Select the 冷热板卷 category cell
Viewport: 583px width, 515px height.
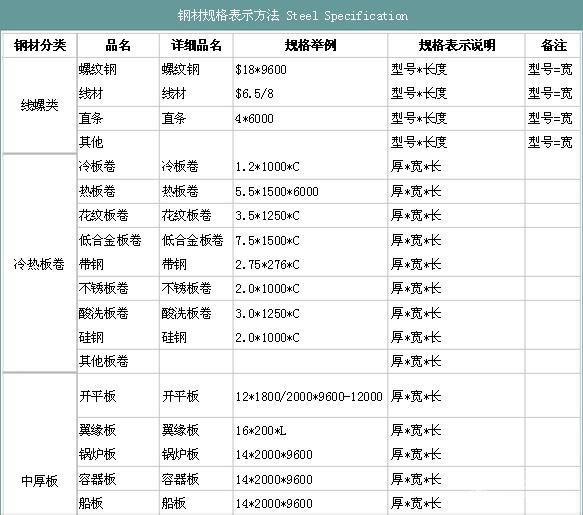[x=39, y=264]
